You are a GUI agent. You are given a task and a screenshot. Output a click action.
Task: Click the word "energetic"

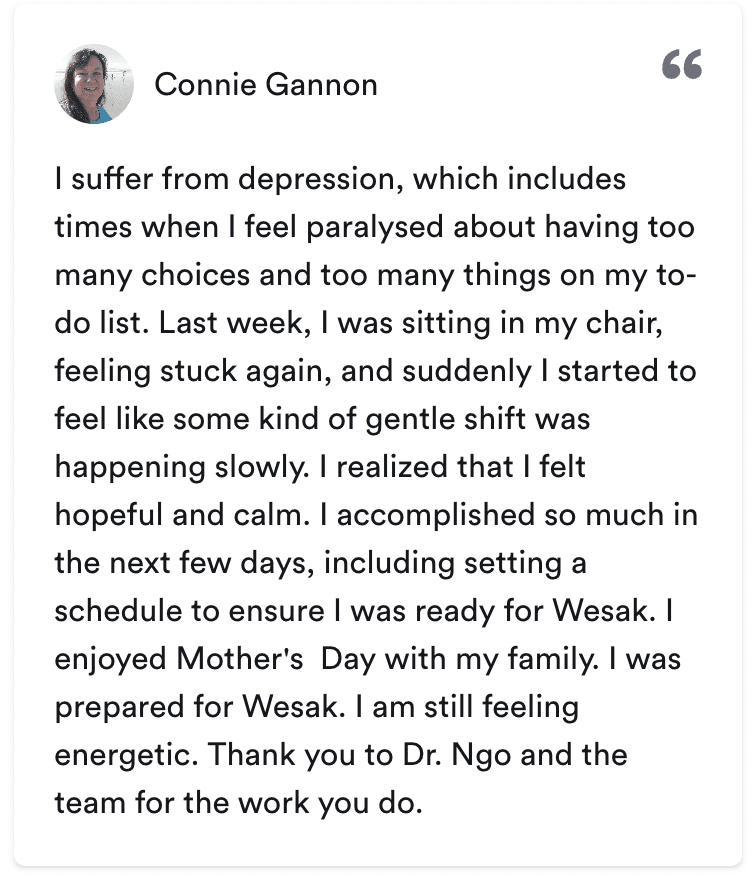[x=125, y=755]
